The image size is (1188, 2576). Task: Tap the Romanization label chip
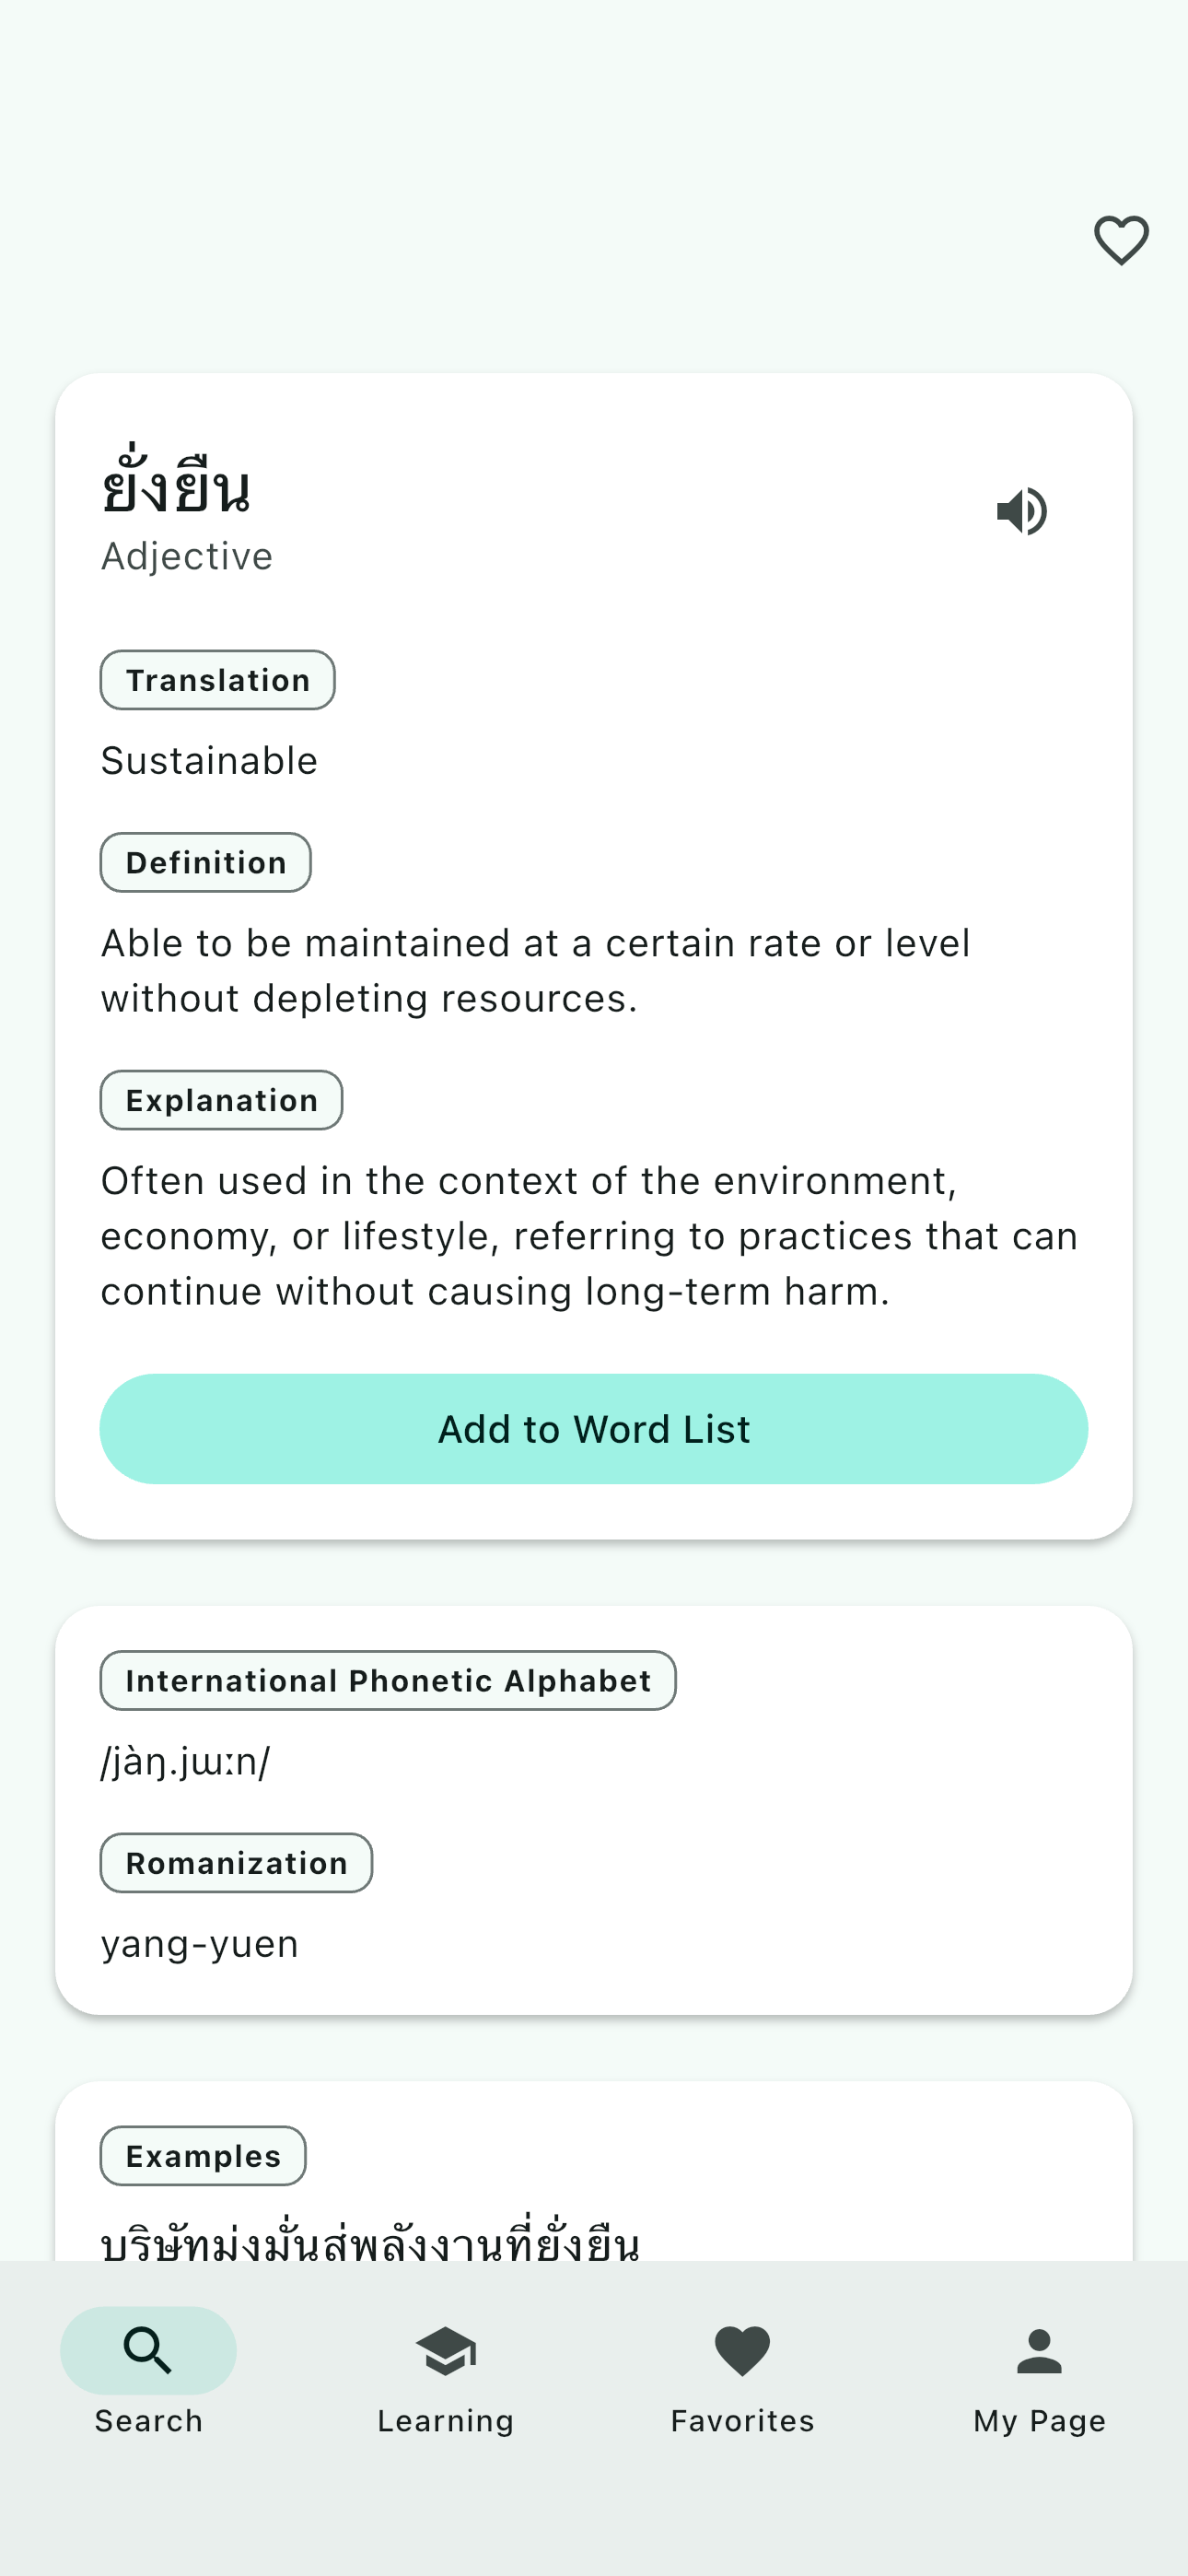click(x=236, y=1863)
